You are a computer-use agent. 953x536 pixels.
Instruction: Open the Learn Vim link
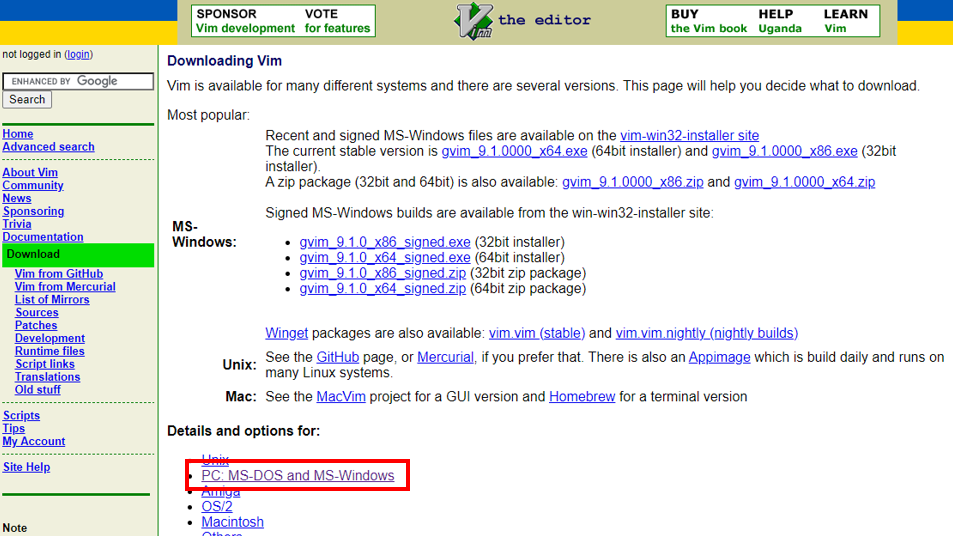(845, 21)
